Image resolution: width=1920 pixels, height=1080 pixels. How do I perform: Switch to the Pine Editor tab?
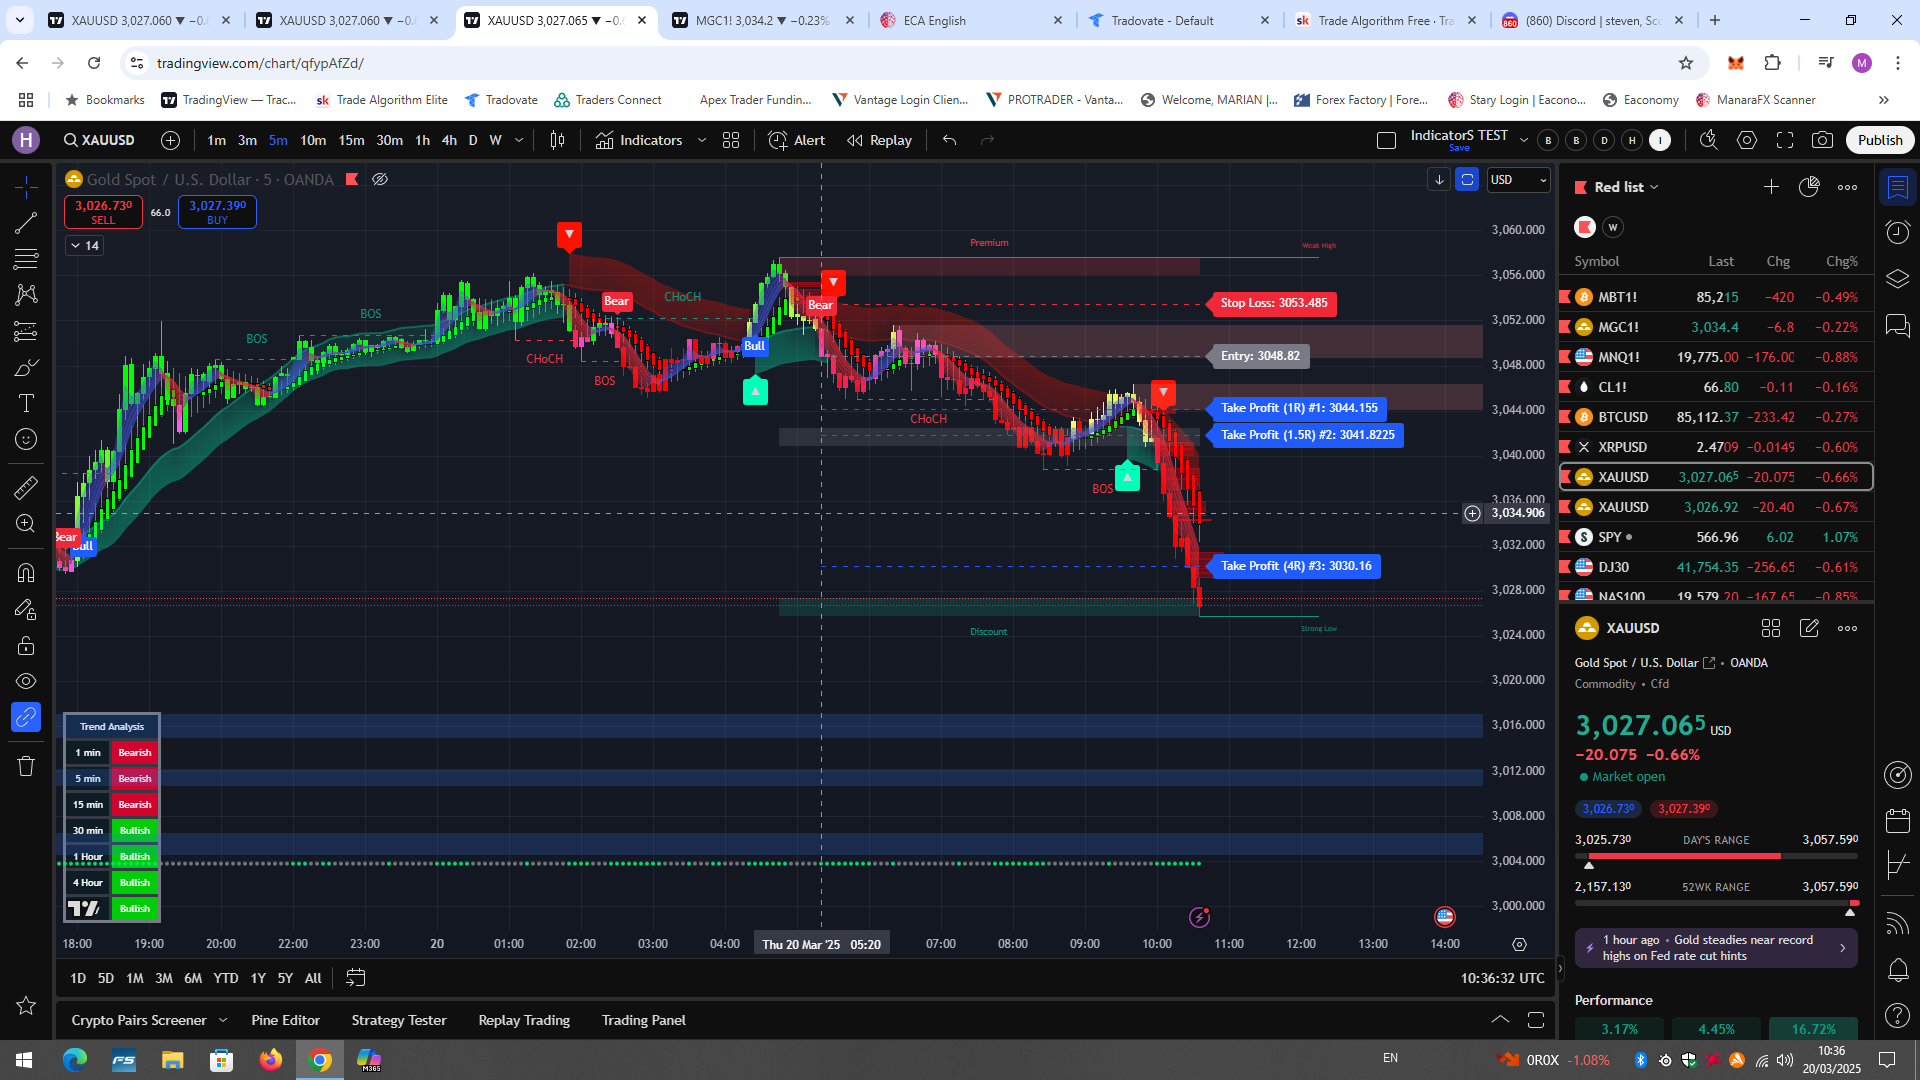[286, 1020]
